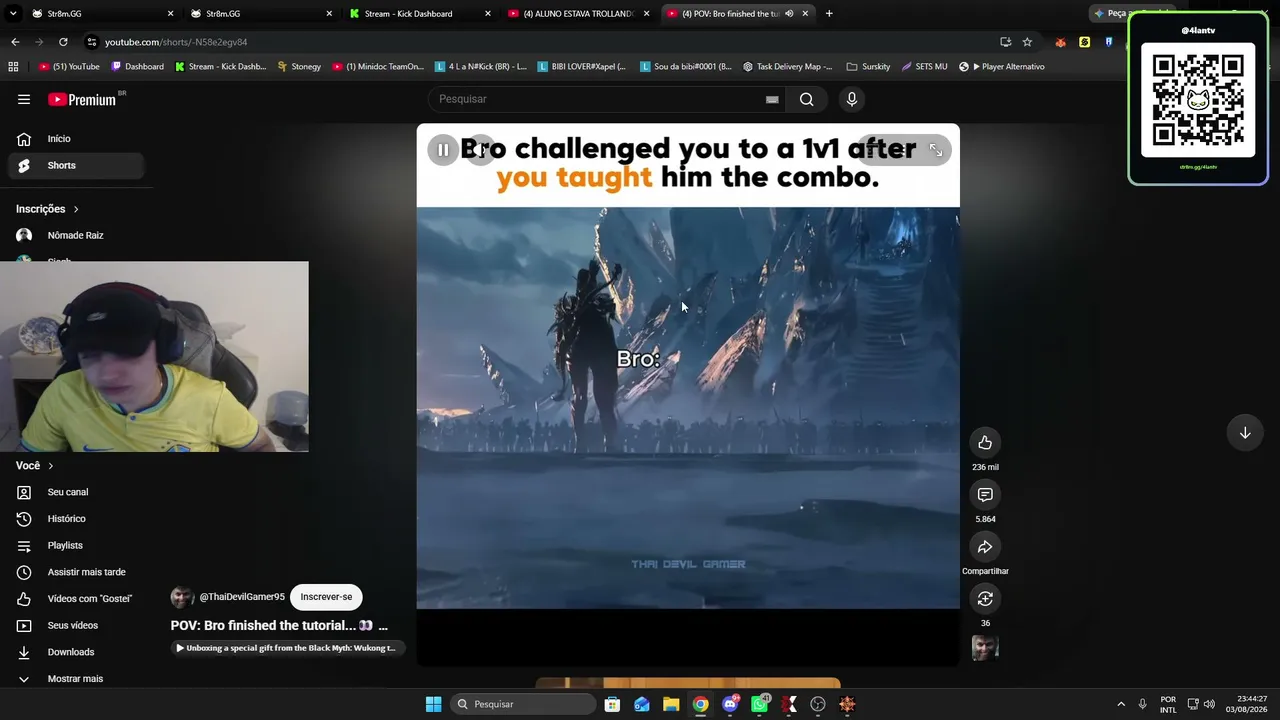Screen dimensions: 1280x720
Task: Open WhatsApp from the taskbar
Action: point(760,704)
